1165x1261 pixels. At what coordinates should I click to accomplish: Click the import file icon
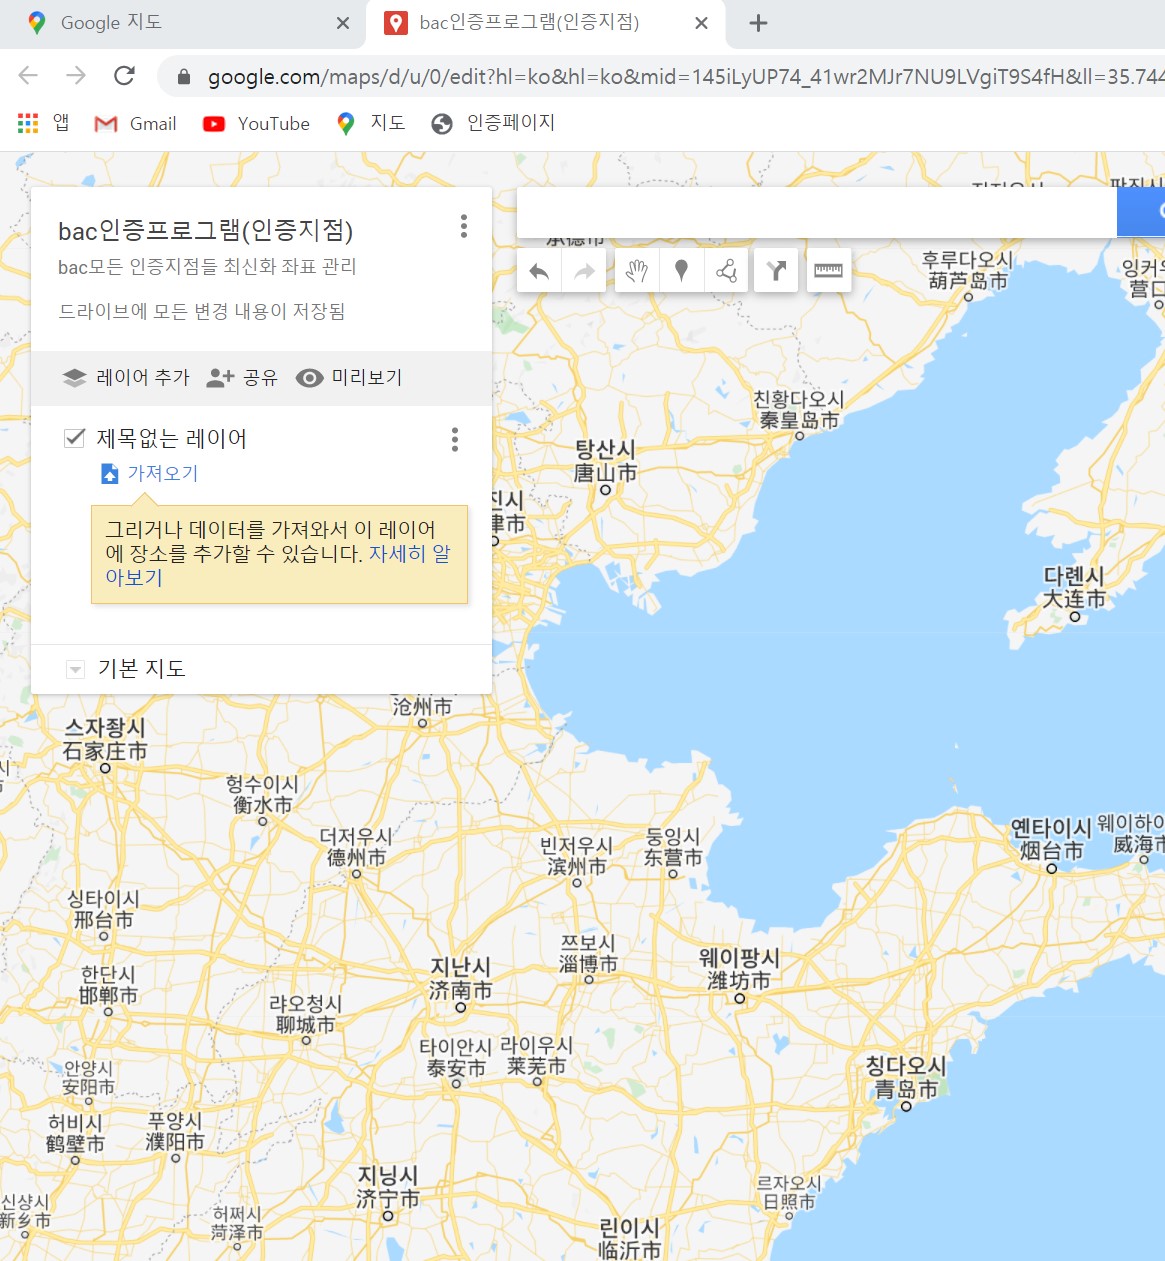(110, 474)
